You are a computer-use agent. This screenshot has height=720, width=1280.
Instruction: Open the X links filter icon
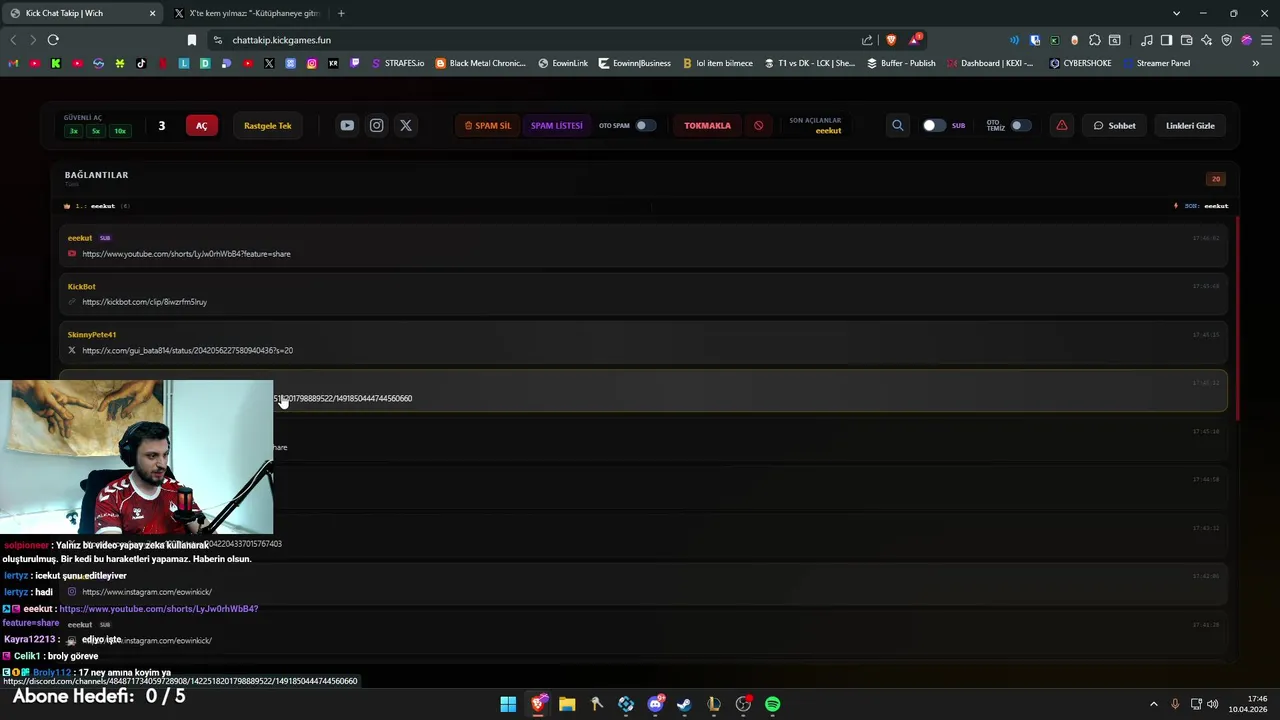coord(405,125)
